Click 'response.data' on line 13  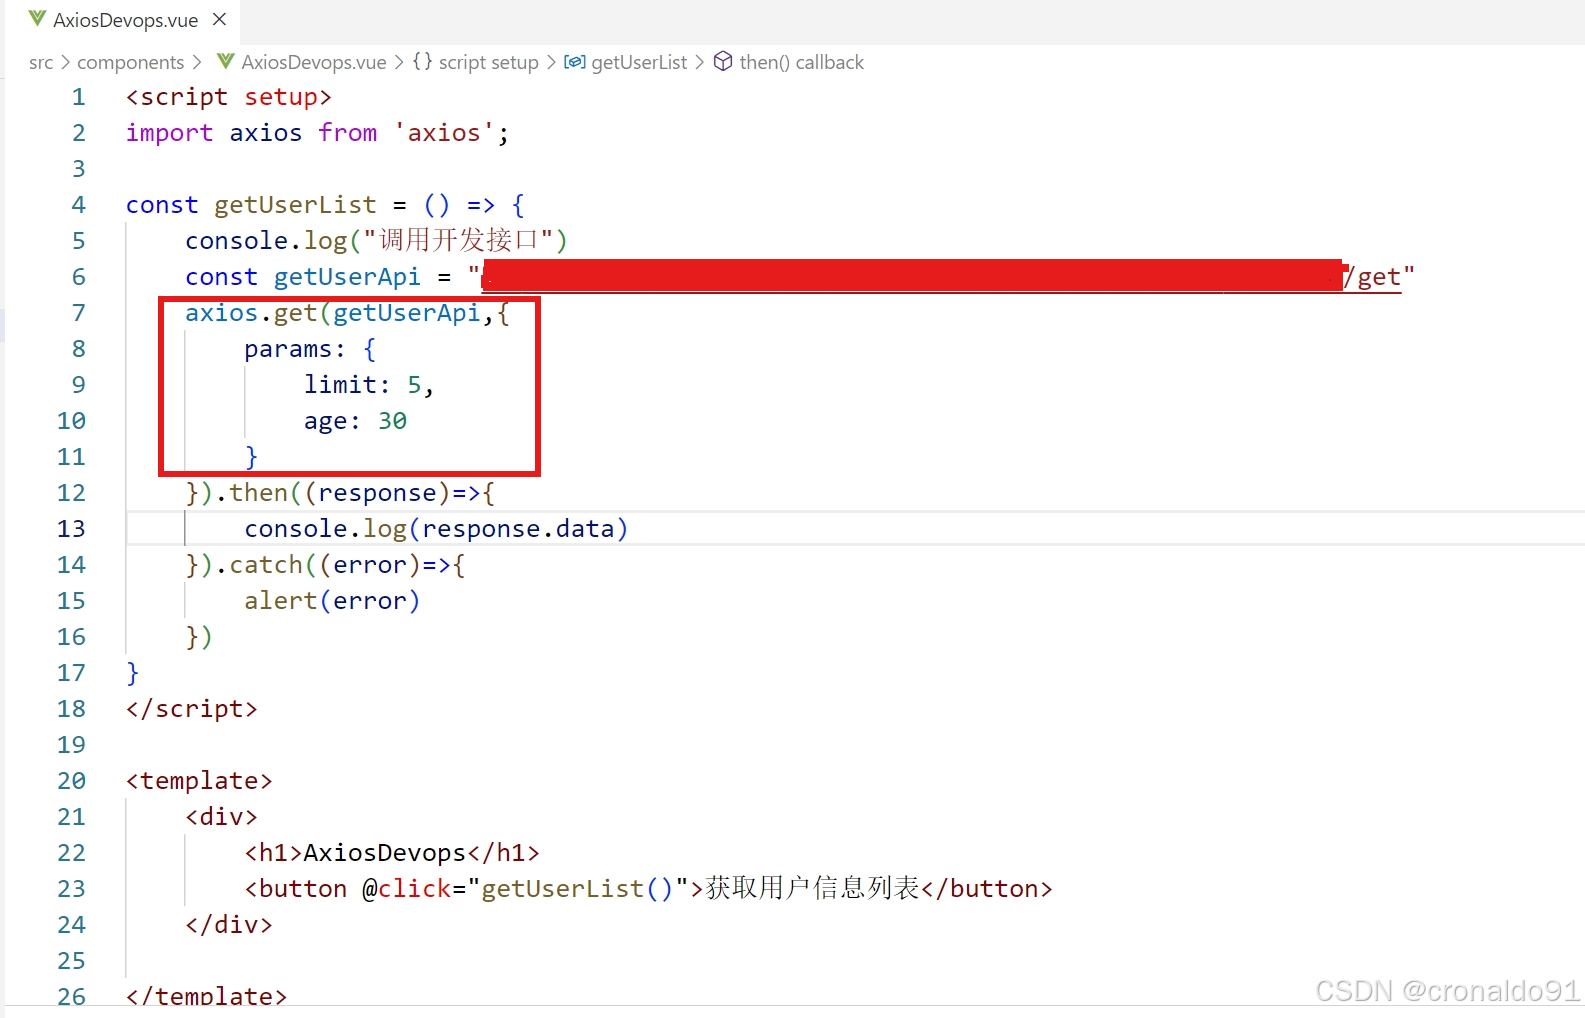pyautogui.click(x=518, y=529)
